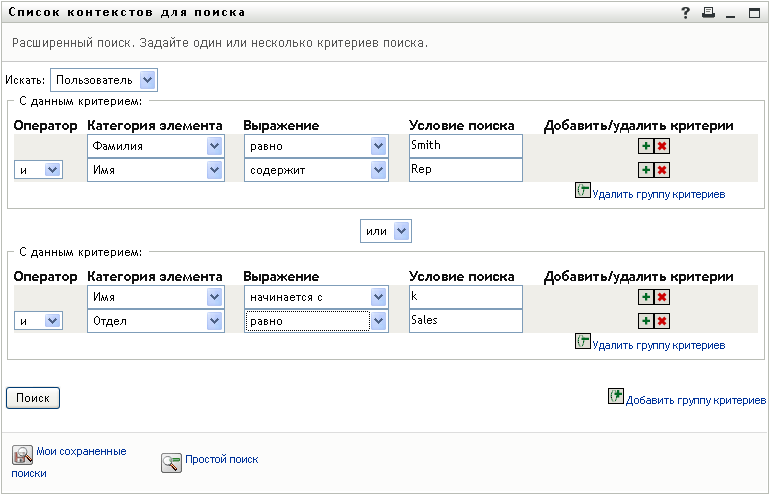The height and width of the screenshot is (496, 769).
Task: Click first 'Удалить группу критериев' link
Action: 658,194
